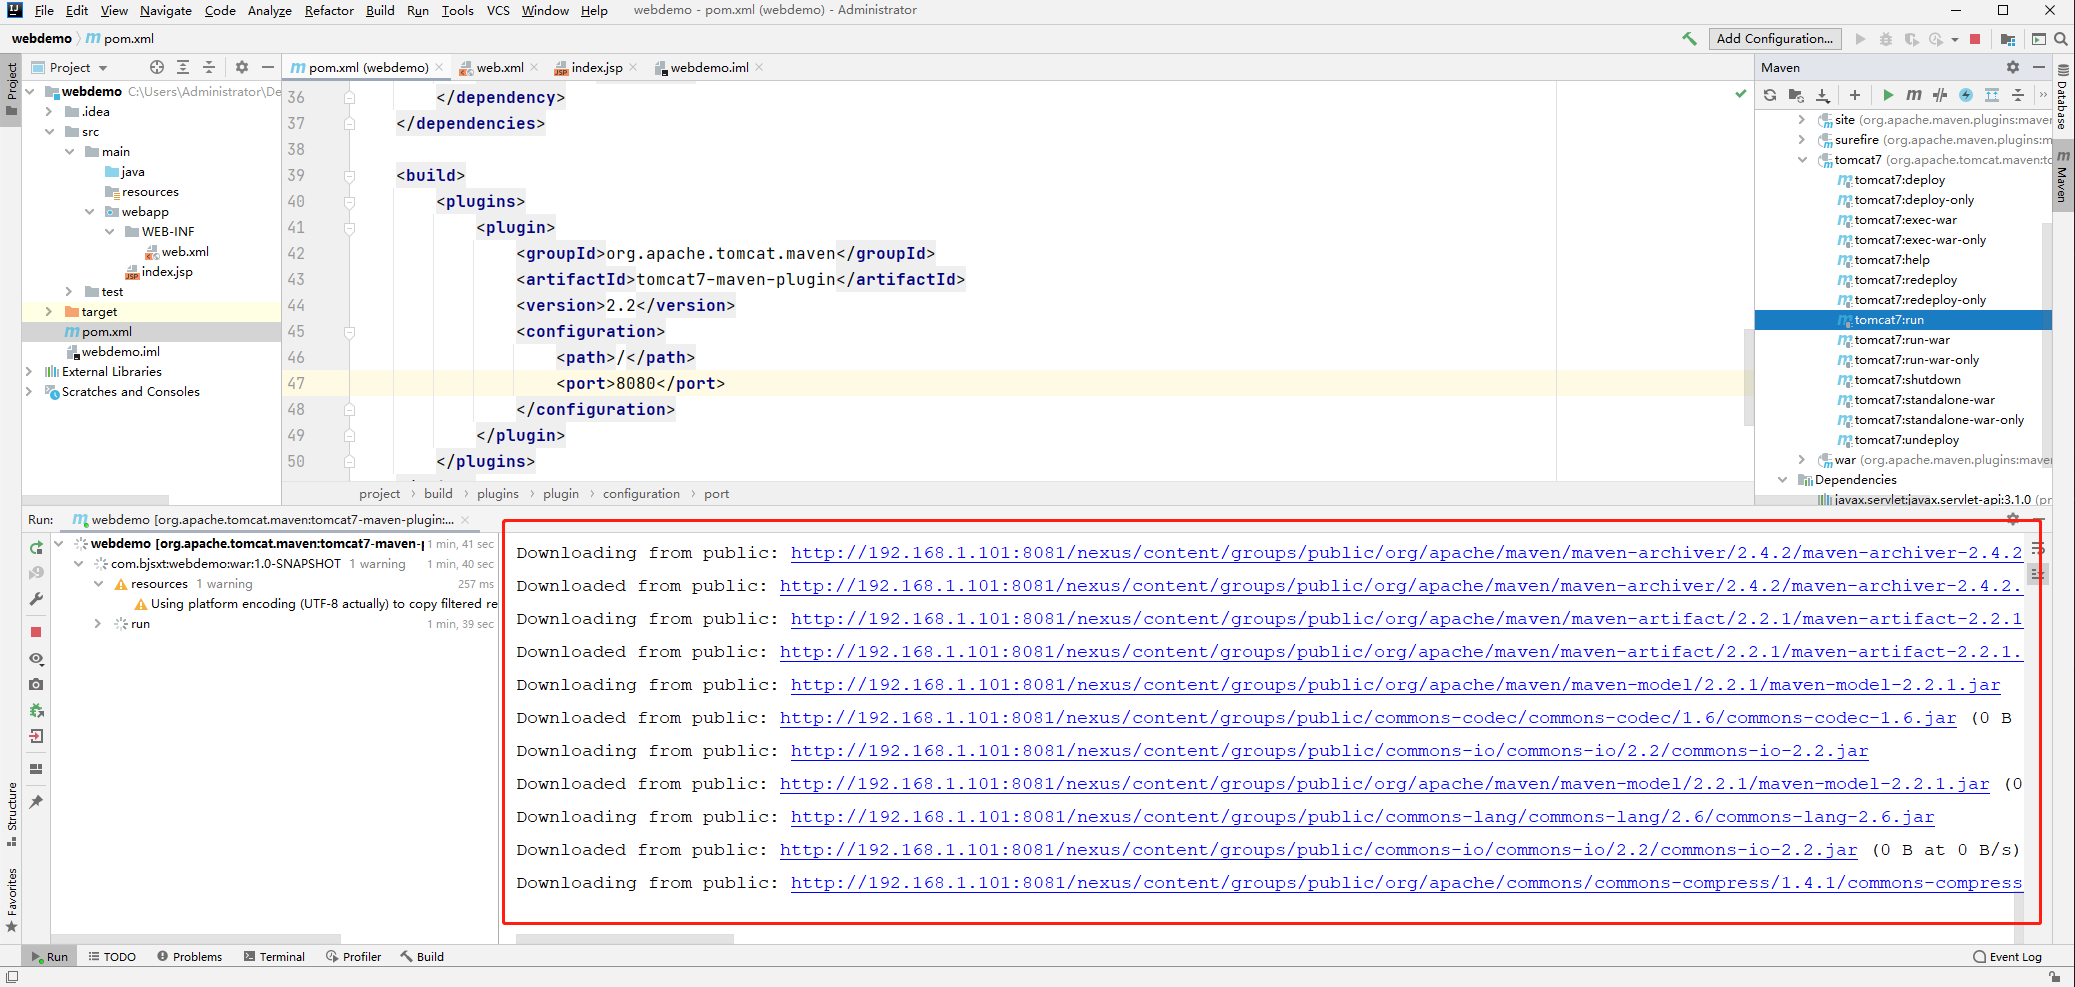Click the Exit icon in Run panel
Viewport: 2075px width, 987px height.
(36, 736)
